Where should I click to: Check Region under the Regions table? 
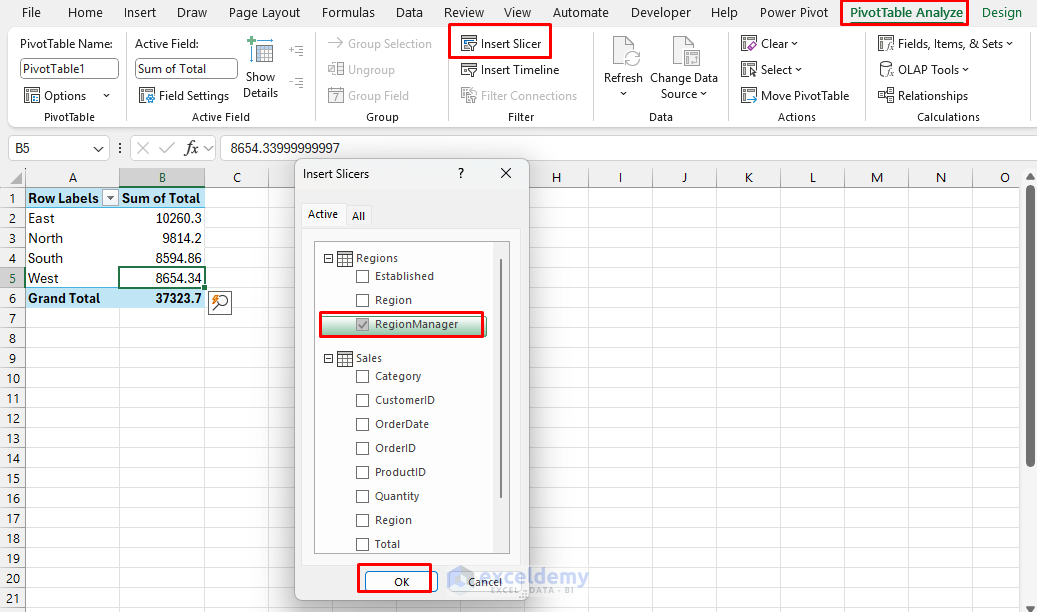tap(362, 300)
